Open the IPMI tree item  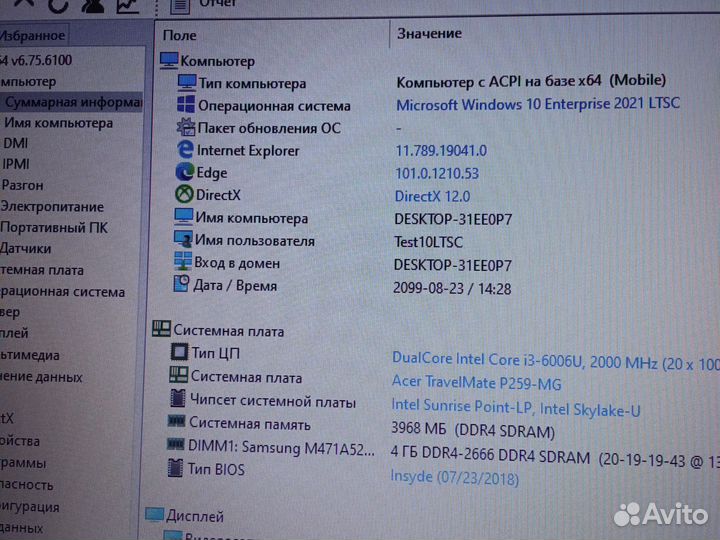pyautogui.click(x=16, y=164)
